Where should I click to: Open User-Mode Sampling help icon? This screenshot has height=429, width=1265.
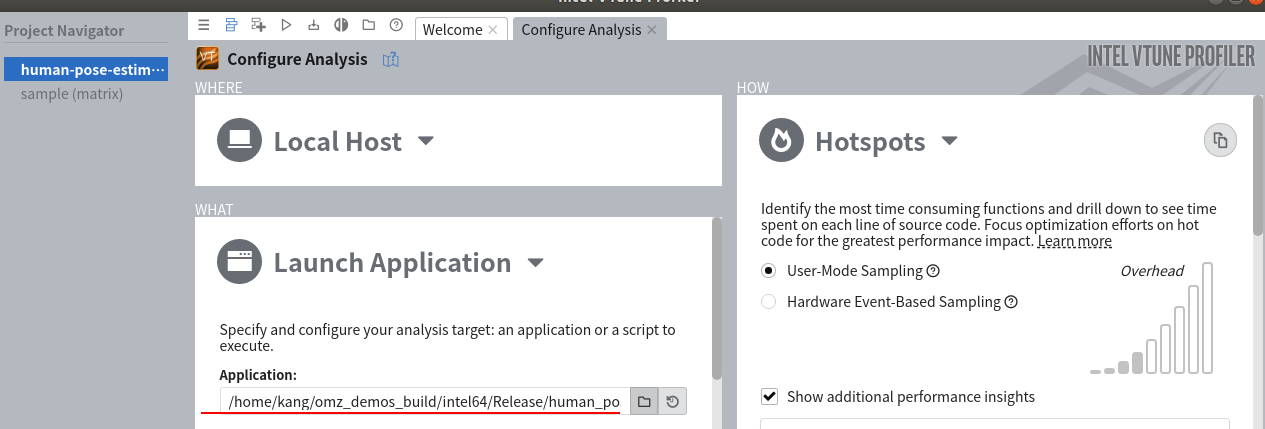[x=933, y=271]
